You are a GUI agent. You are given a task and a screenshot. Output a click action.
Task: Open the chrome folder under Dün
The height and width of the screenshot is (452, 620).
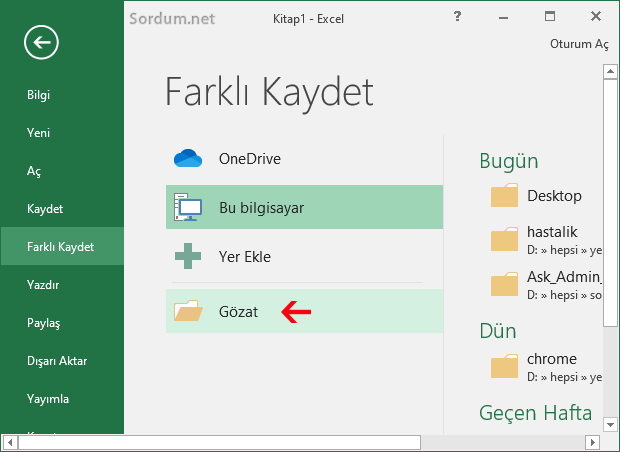545,367
